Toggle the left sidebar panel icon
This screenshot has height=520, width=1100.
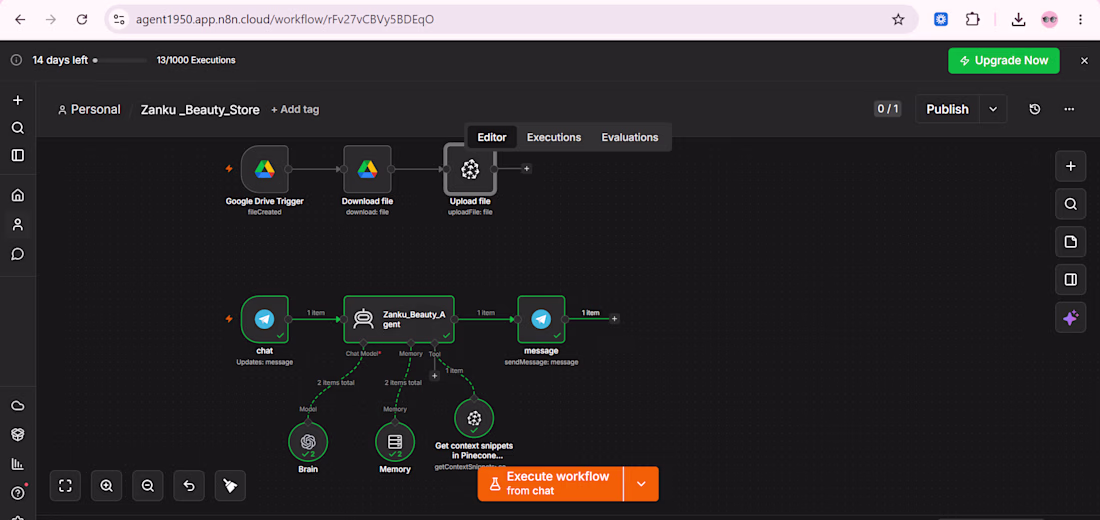tap(18, 155)
